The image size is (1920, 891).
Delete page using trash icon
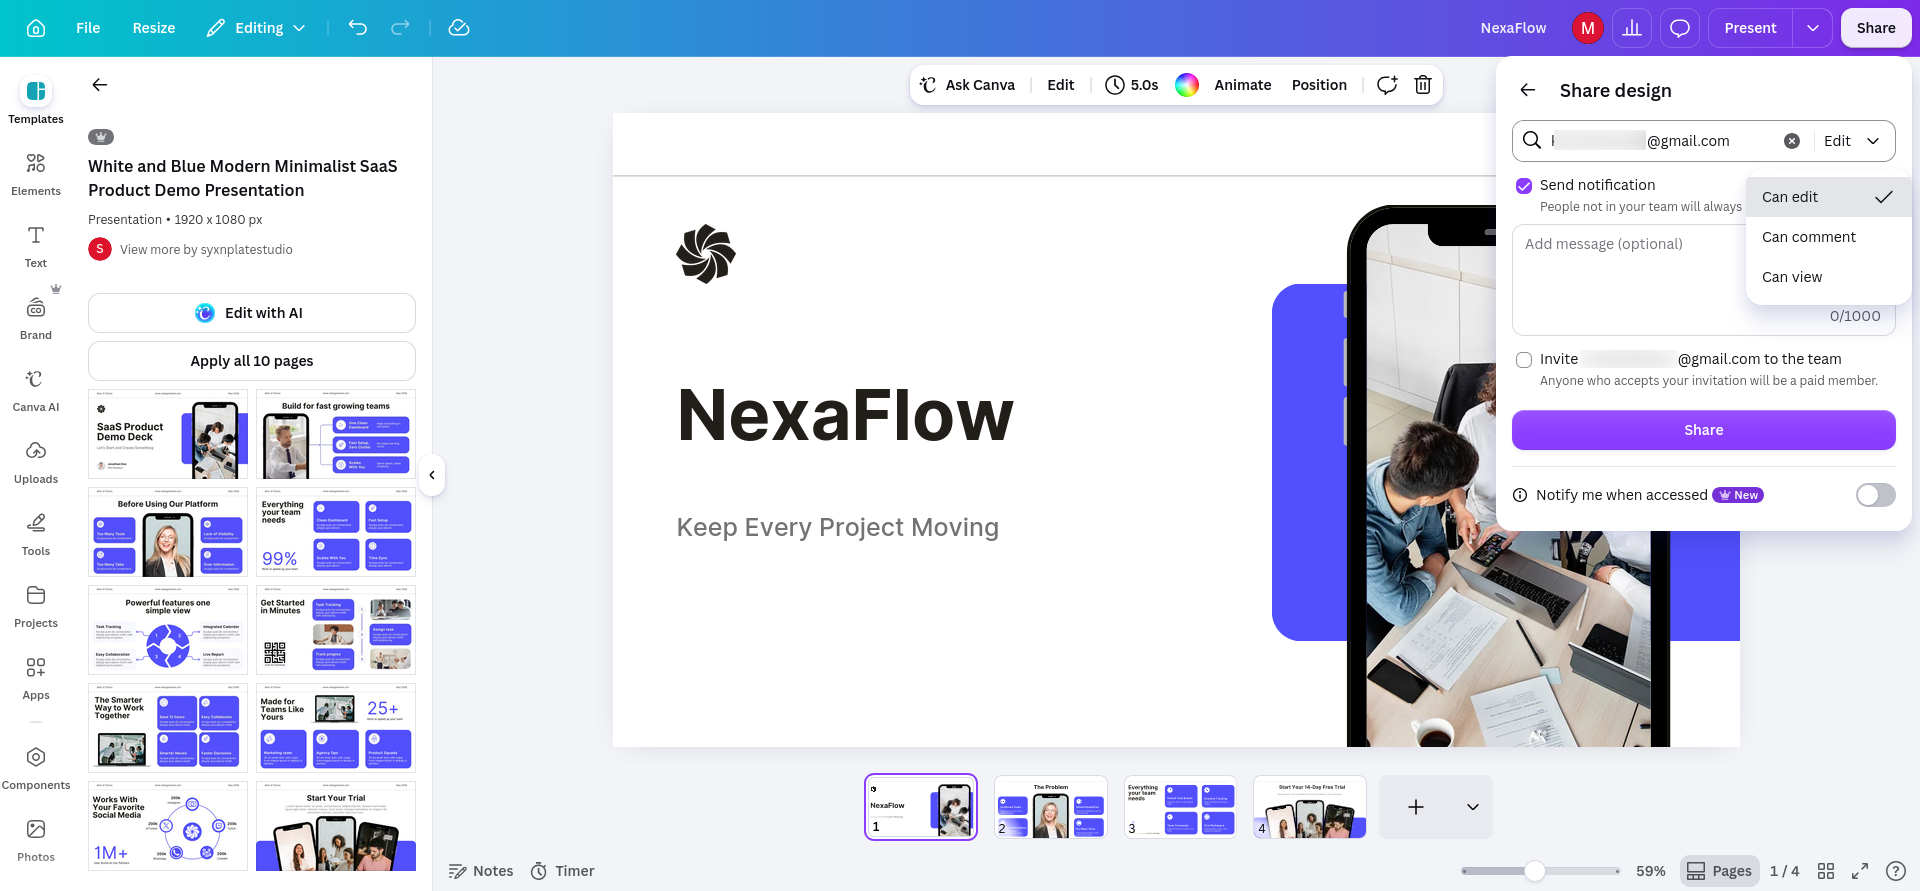1423,85
